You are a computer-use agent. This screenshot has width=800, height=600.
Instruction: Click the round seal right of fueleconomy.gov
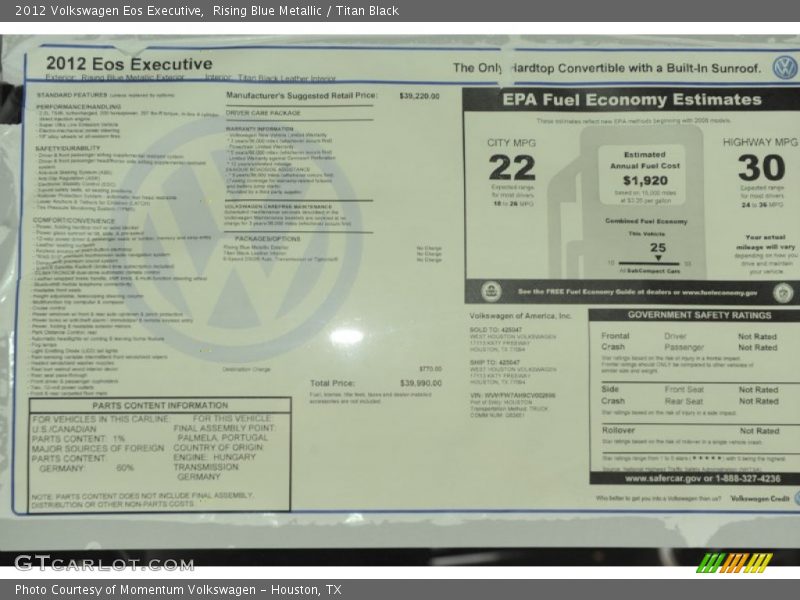coord(783,292)
